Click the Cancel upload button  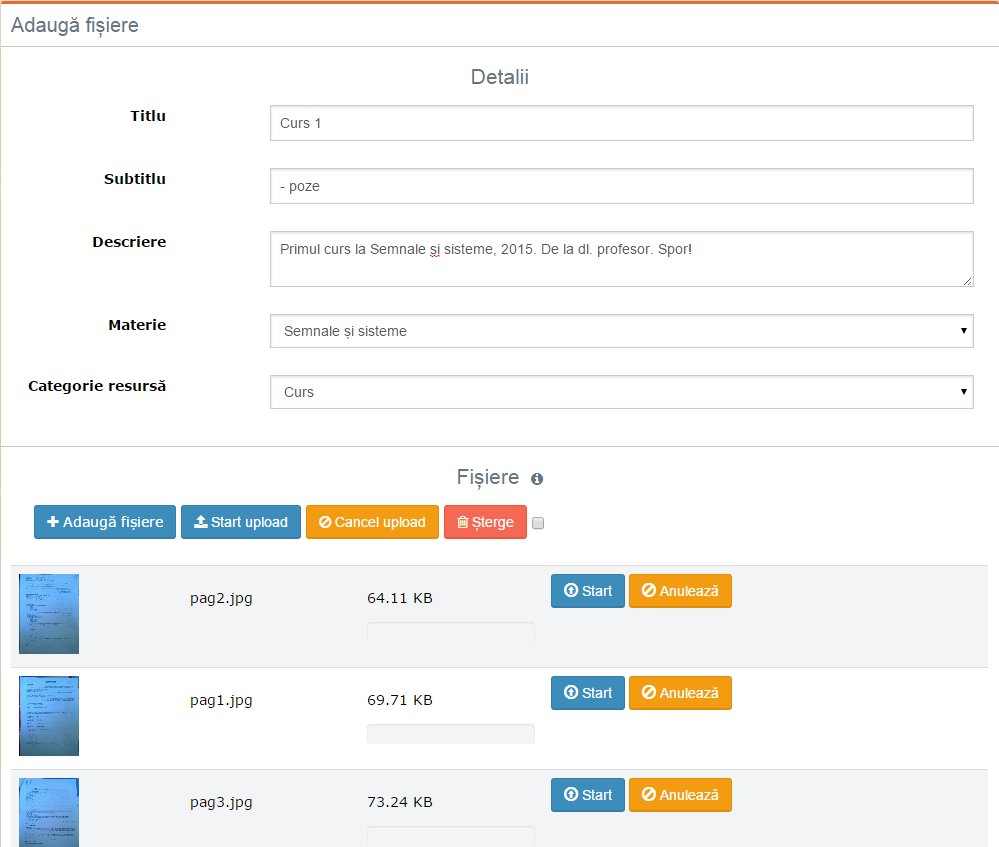click(x=373, y=522)
